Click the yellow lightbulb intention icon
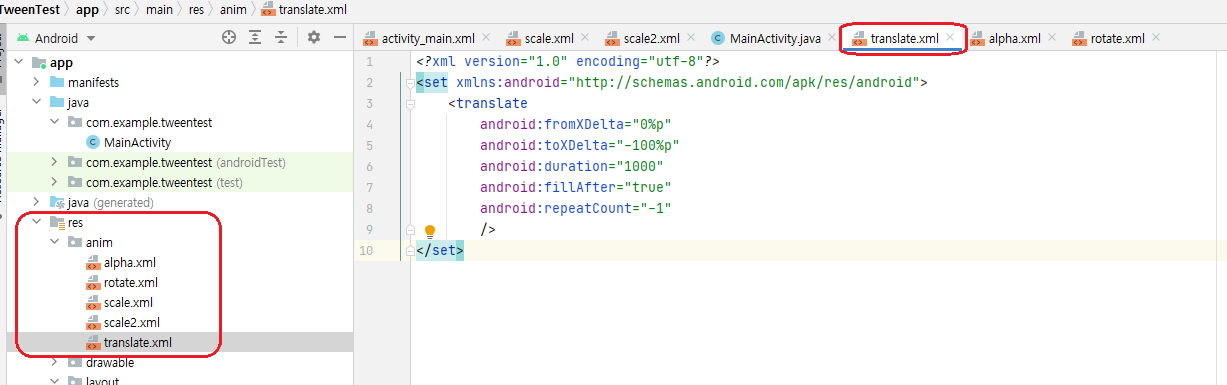Screen dimensions: 1227x385 430,230
